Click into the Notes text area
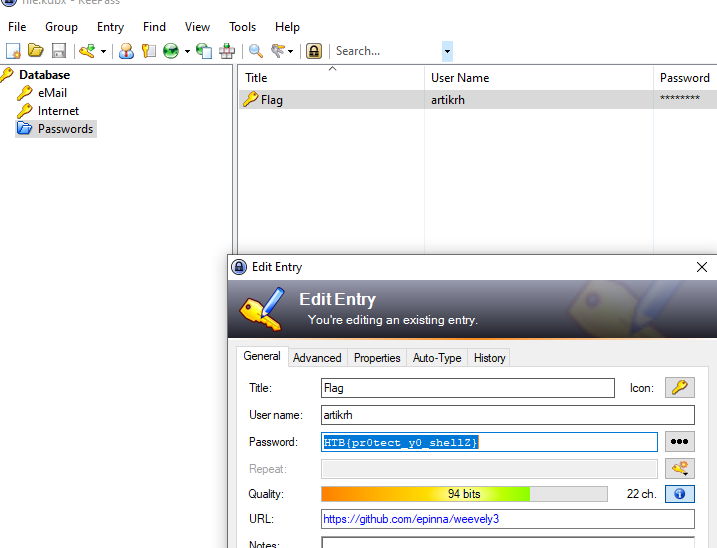Screen dimensions: 717x548 (x=508, y=543)
